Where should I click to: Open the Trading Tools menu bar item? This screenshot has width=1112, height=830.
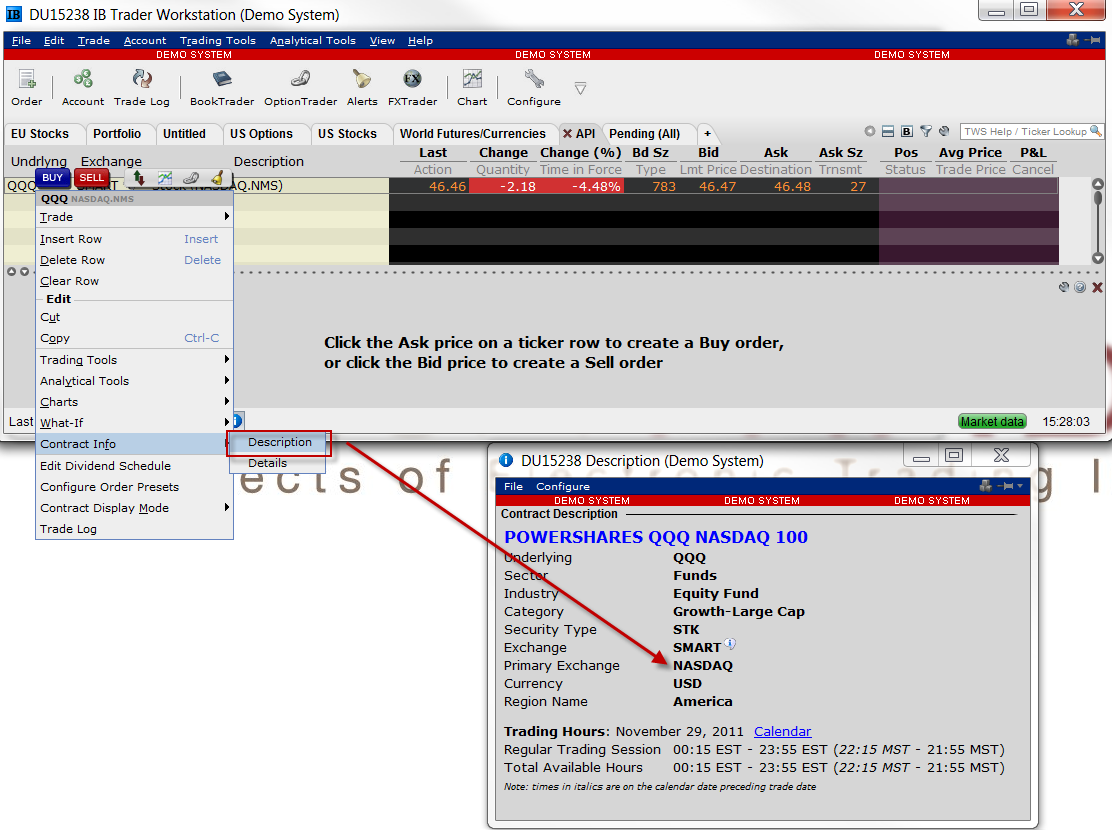click(x=218, y=40)
